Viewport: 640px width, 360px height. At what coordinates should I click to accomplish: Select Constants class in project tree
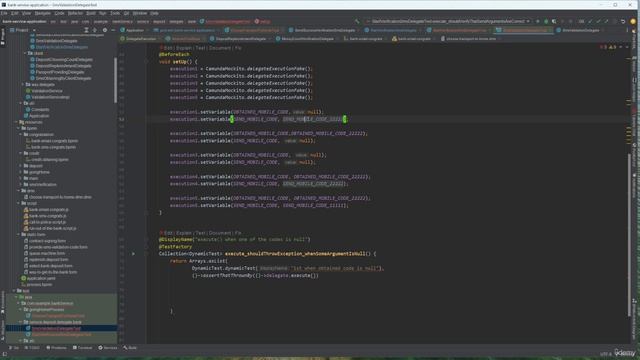[40, 109]
